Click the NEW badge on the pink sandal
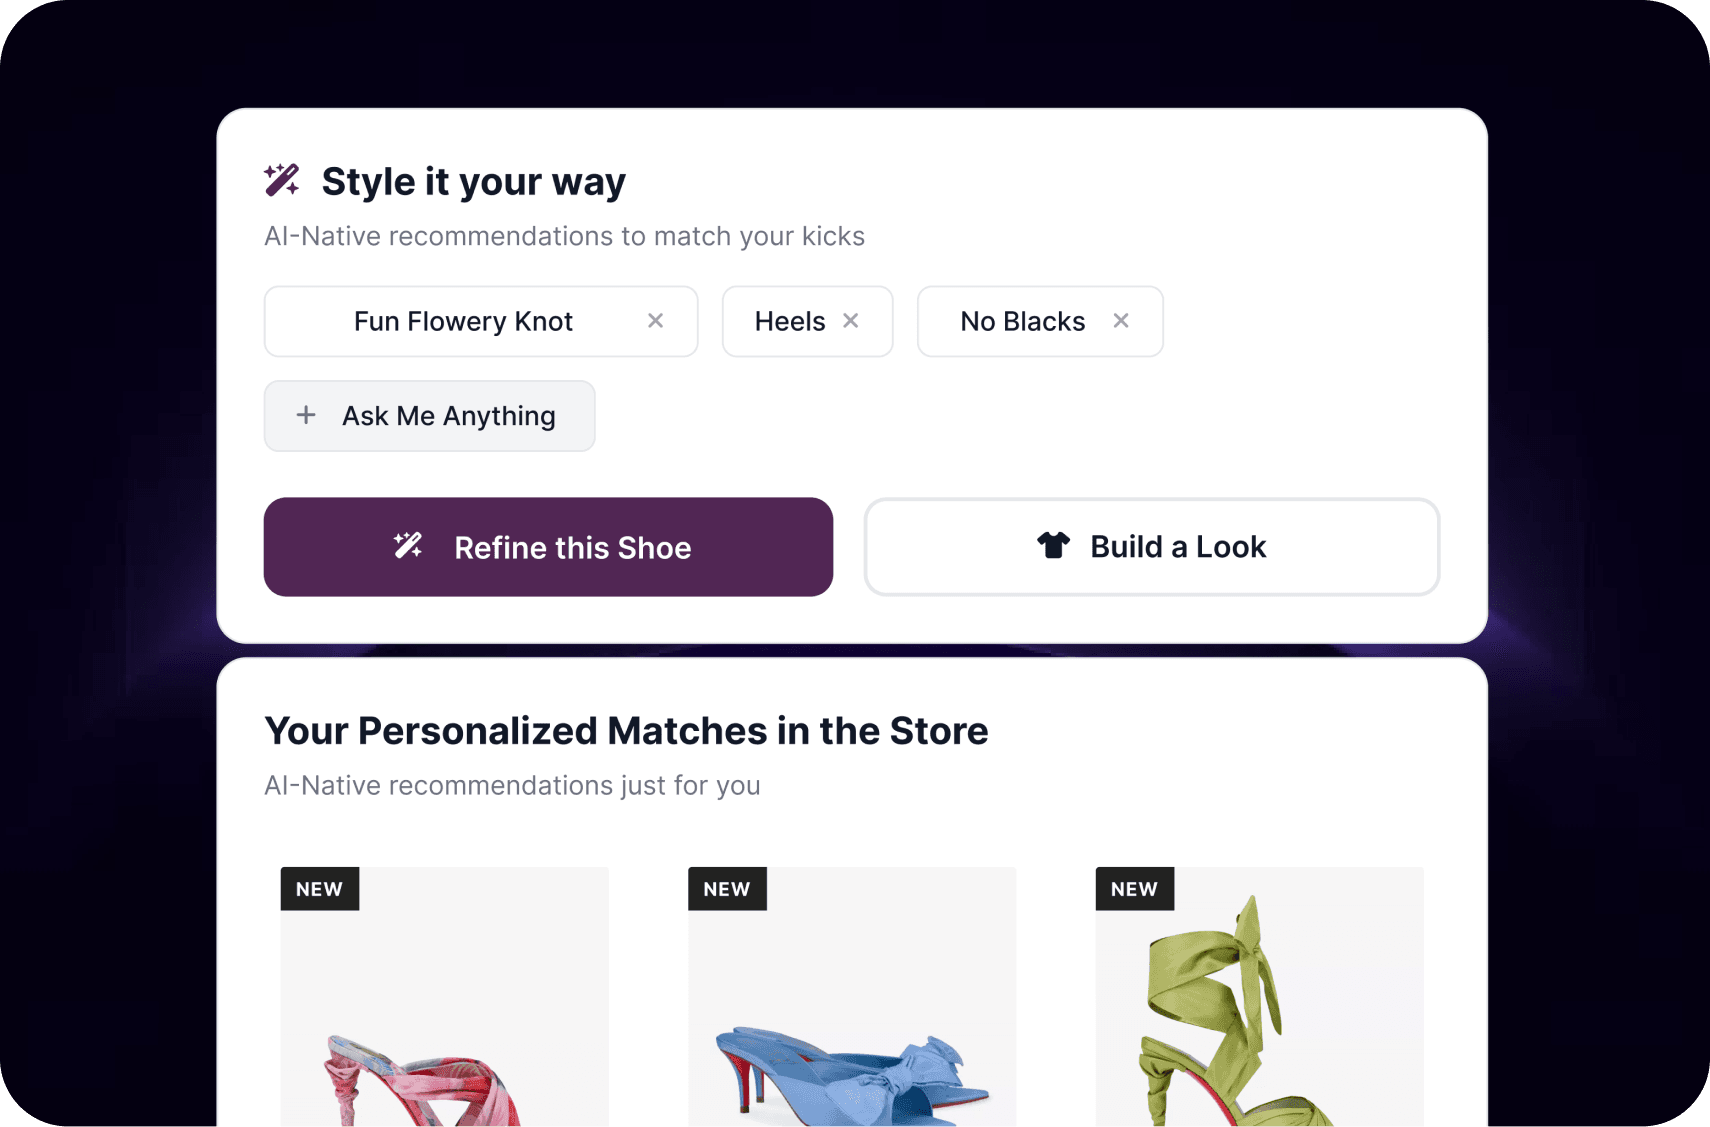 tap(319, 888)
